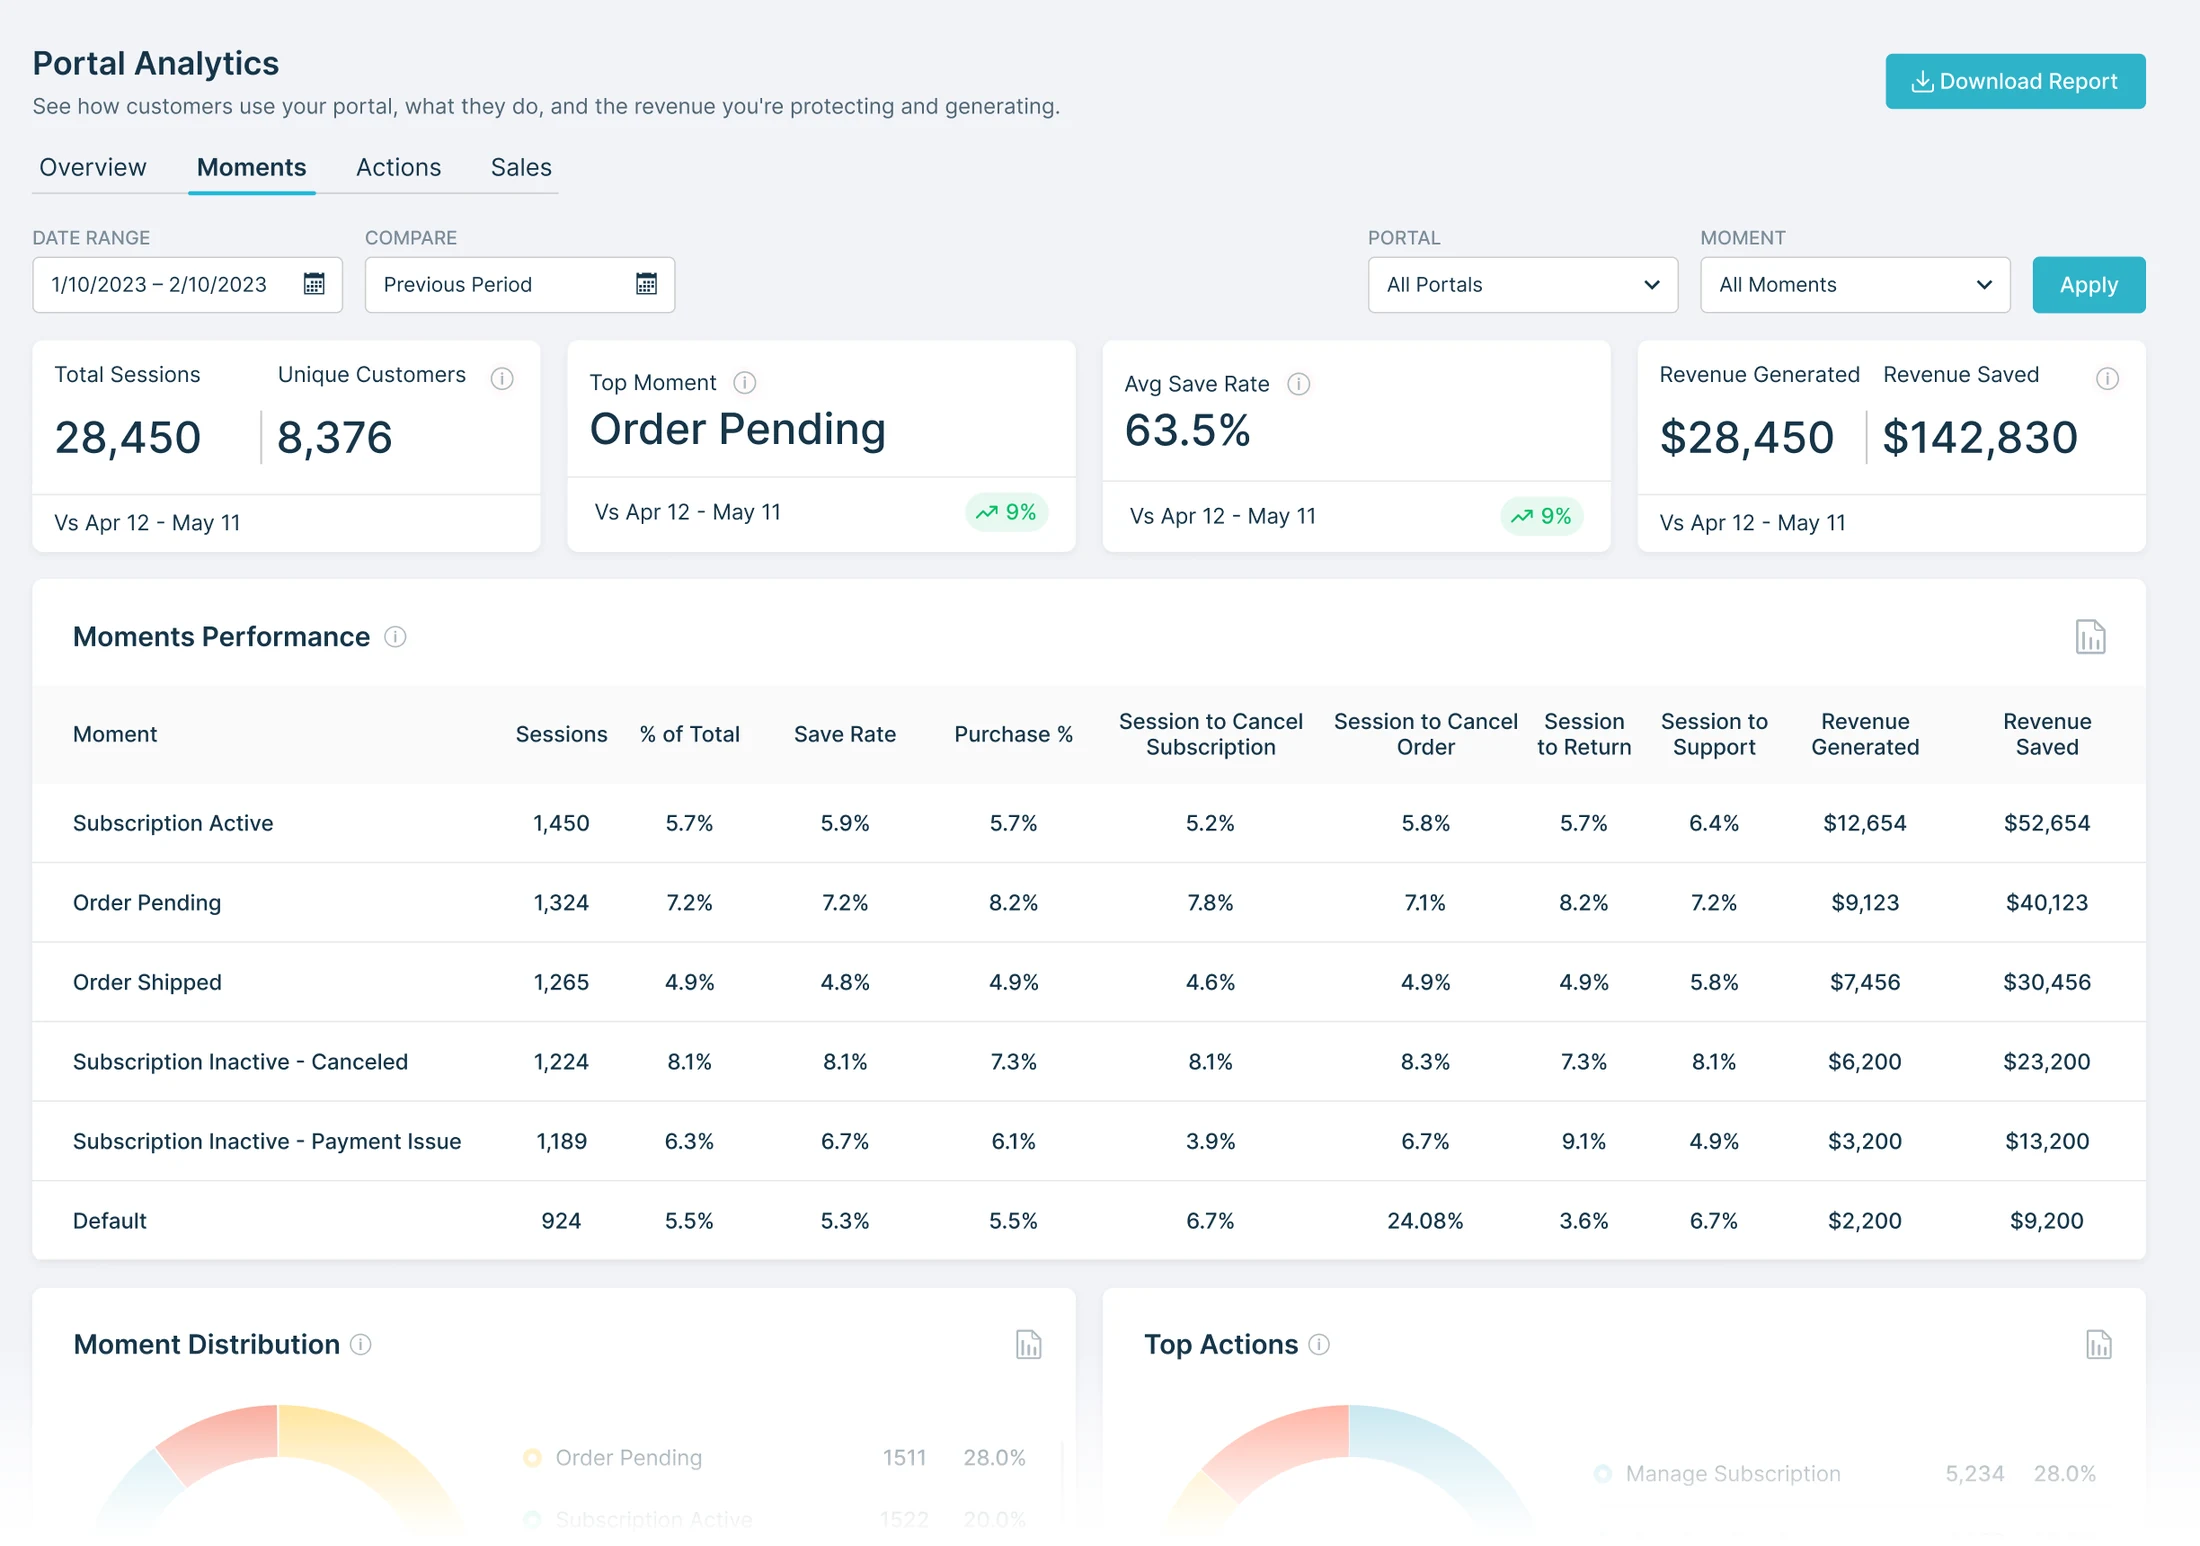Click the Save Rate column header

coord(844,734)
